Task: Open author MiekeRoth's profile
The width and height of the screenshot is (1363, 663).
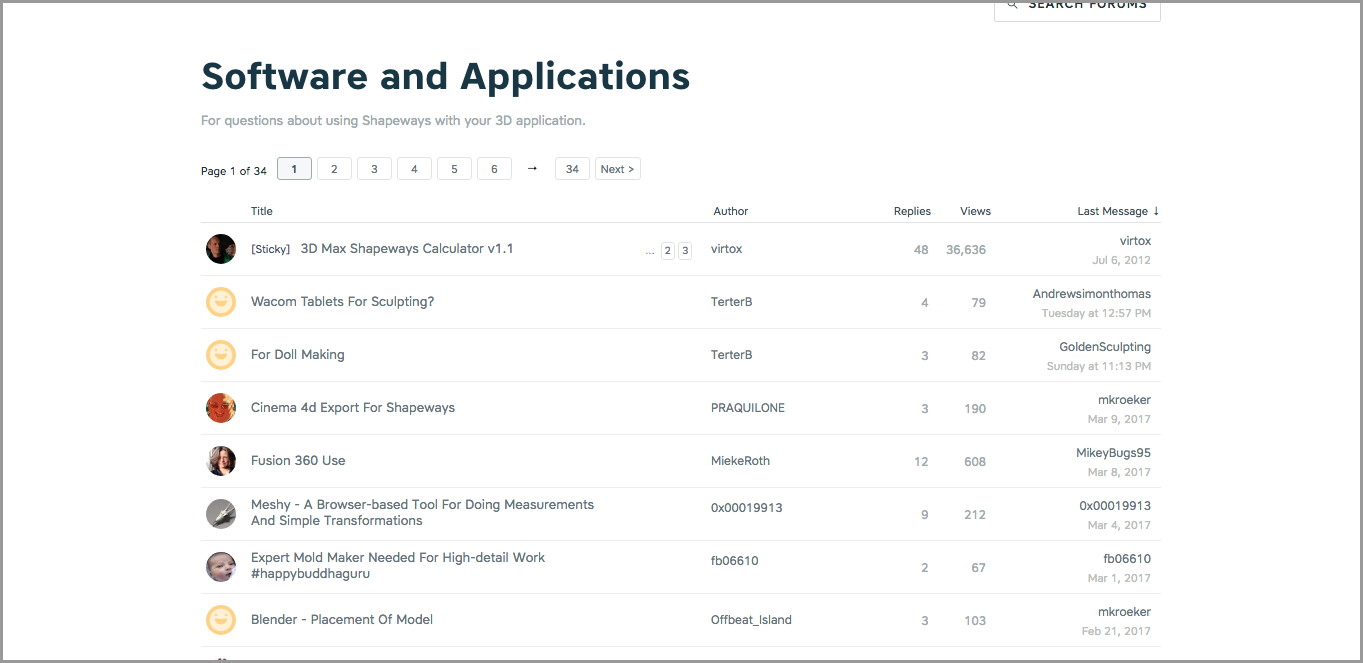Action: (x=740, y=461)
